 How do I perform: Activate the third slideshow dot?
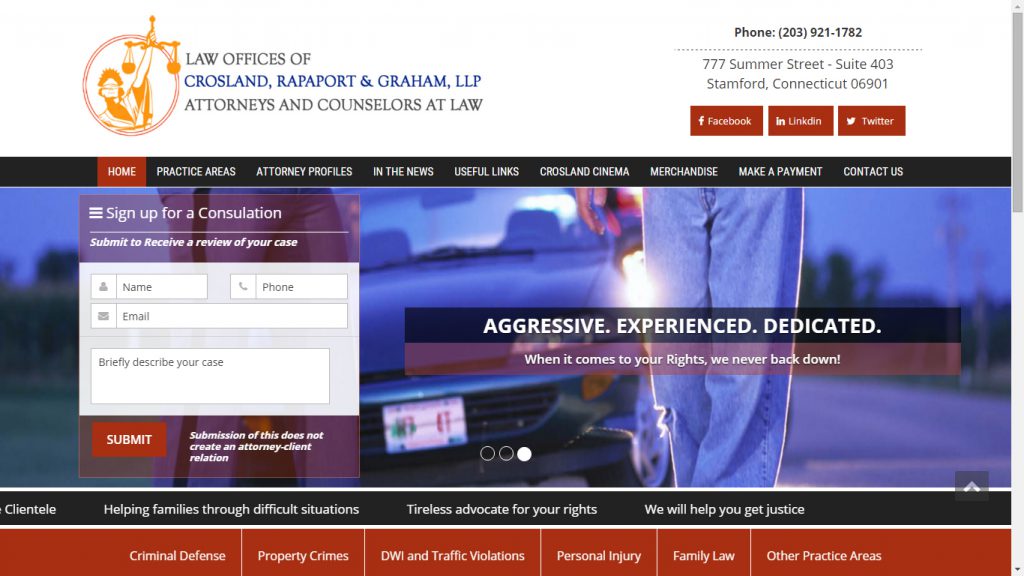point(523,453)
